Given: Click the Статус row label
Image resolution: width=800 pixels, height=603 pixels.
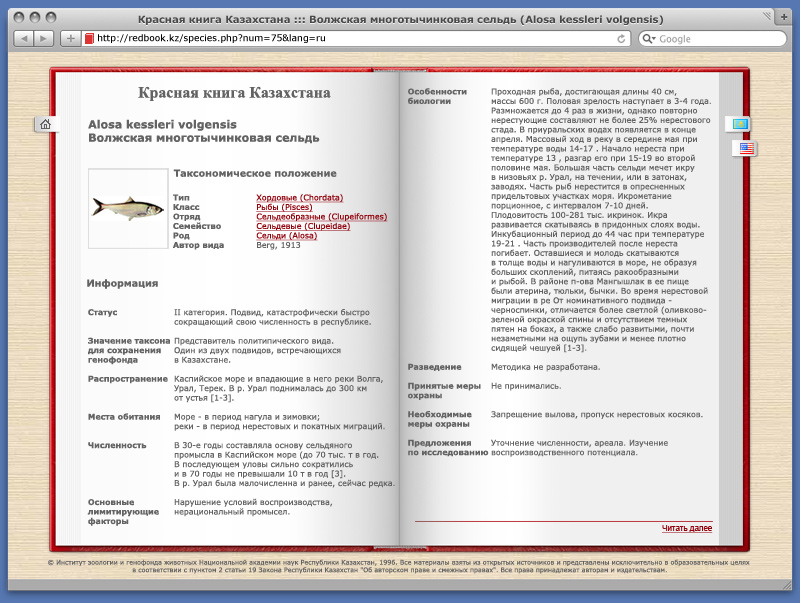Looking at the screenshot, I should [103, 312].
